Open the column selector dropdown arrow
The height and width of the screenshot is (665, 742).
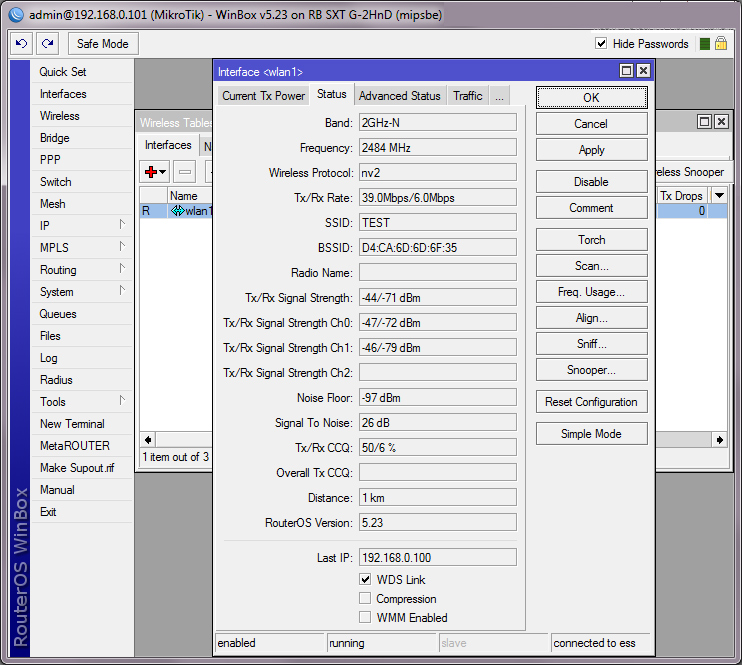719,195
